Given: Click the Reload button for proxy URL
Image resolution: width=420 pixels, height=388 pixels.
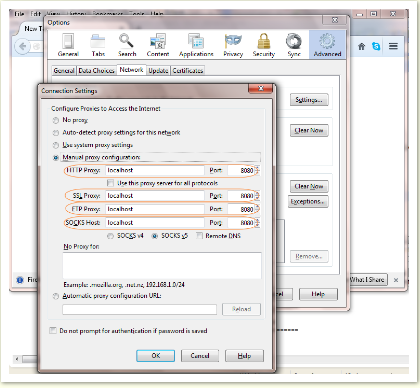Looking at the screenshot, I should [x=241, y=309].
